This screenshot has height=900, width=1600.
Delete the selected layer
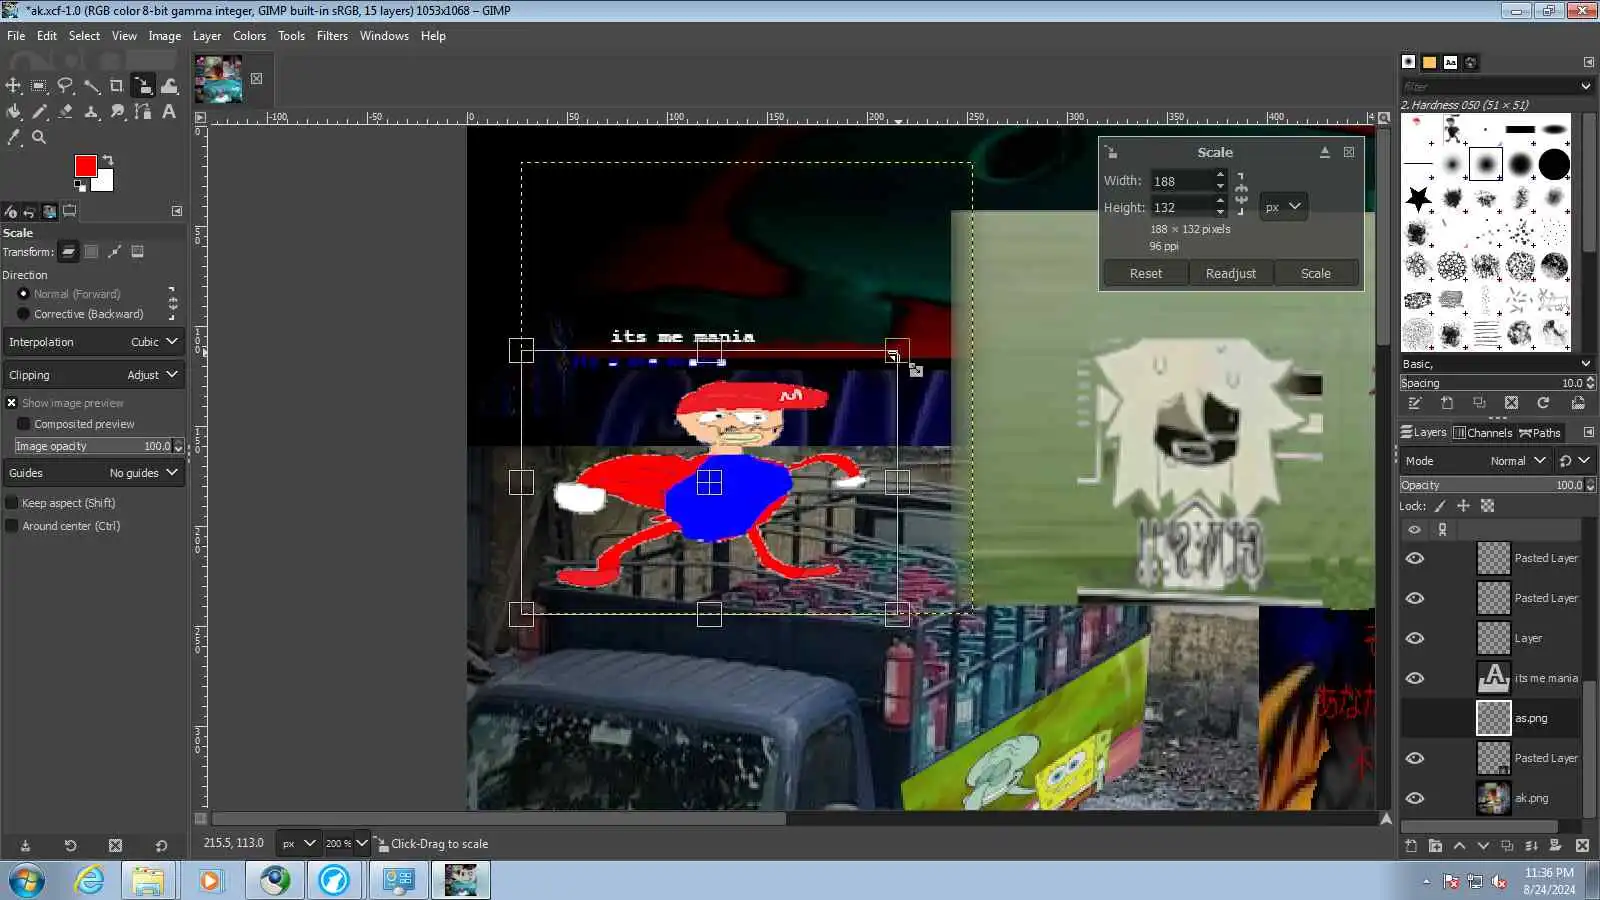[x=1582, y=846]
